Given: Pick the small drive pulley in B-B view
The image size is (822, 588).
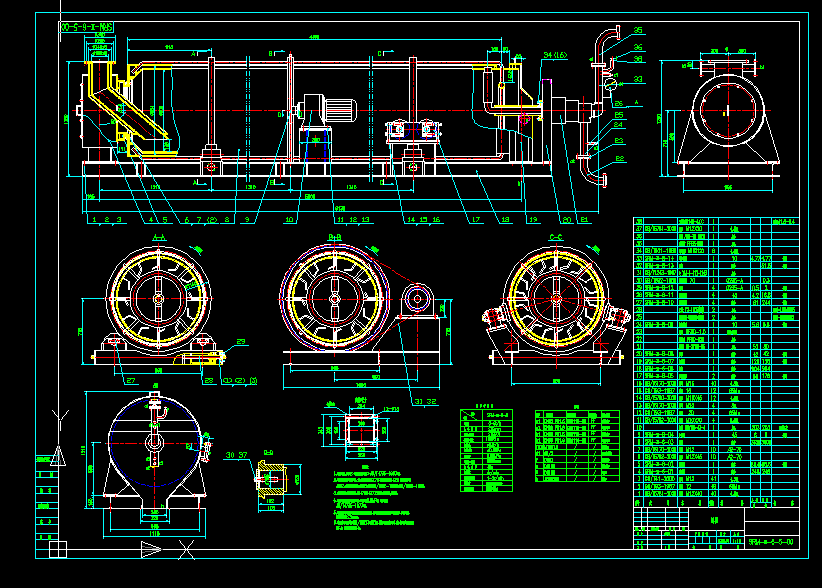Looking at the screenshot, I should (418, 299).
